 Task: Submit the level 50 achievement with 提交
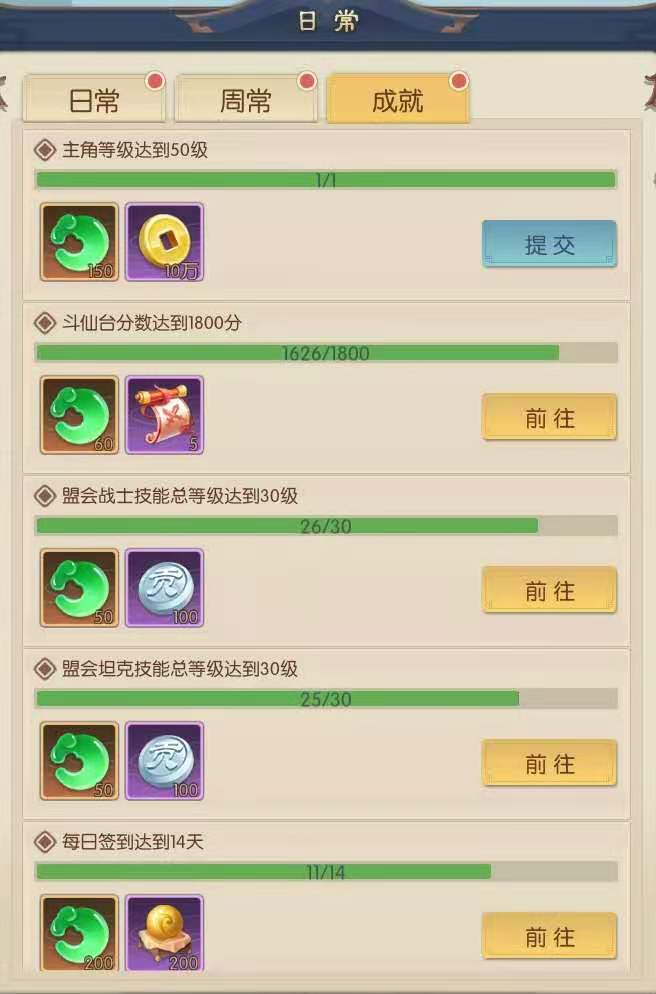point(550,244)
